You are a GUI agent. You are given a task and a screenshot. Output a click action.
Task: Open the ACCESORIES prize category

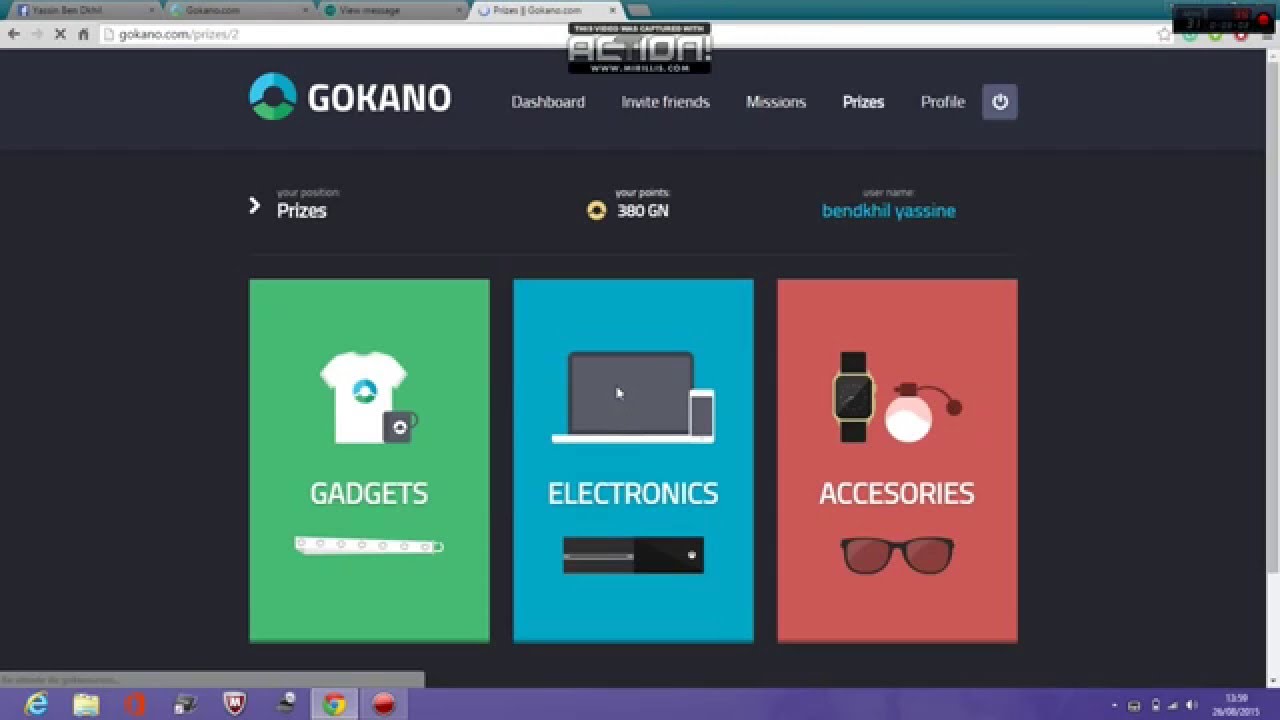coord(897,460)
